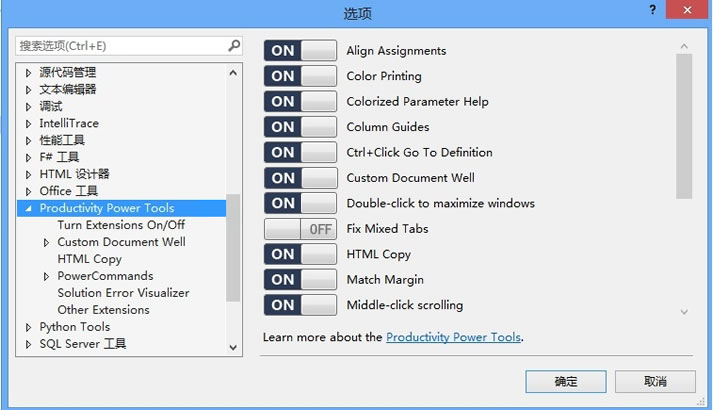Expand the IntelliTrace node arrow
Screen dimensions: 713x410
click(x=28, y=124)
